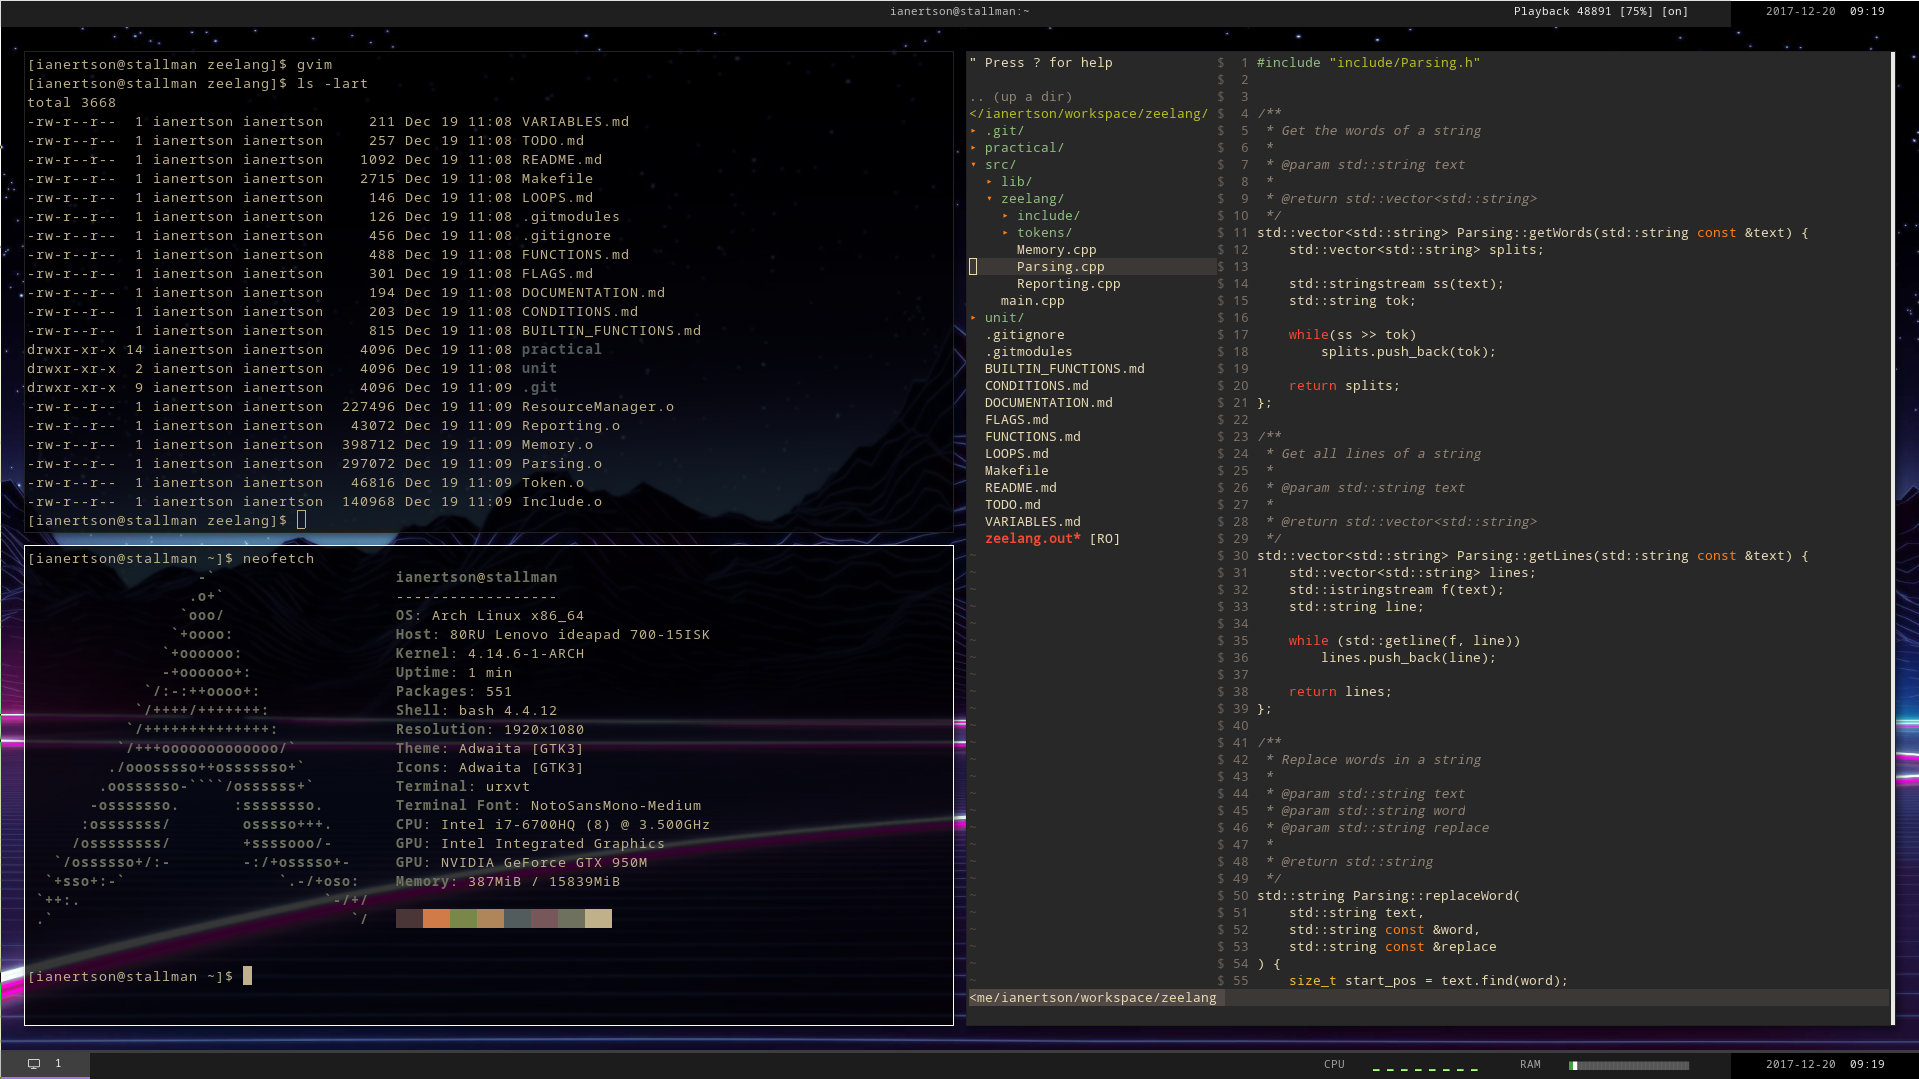Click code line 11 getWords declaration
Viewport: 1919px width, 1079px height.
pos(1532,233)
